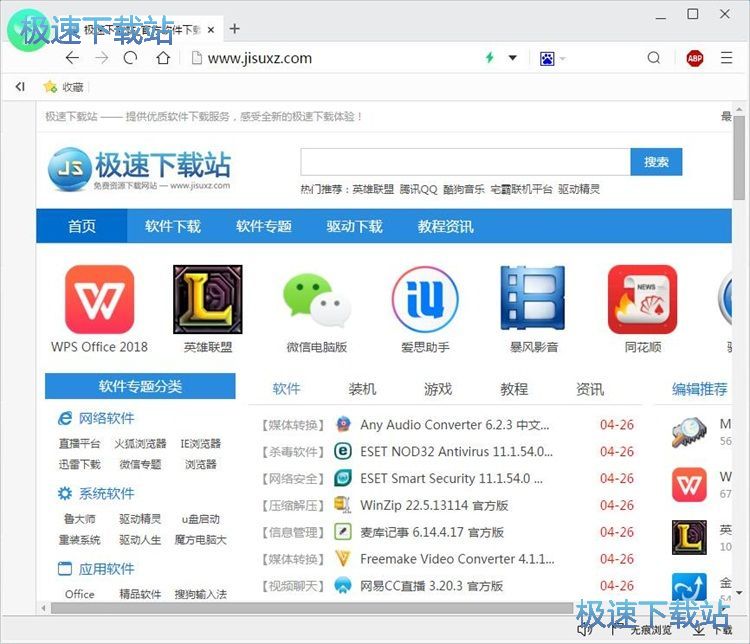Go forward with the forward arrow
Screen dimensions: 750x644
click(101, 58)
